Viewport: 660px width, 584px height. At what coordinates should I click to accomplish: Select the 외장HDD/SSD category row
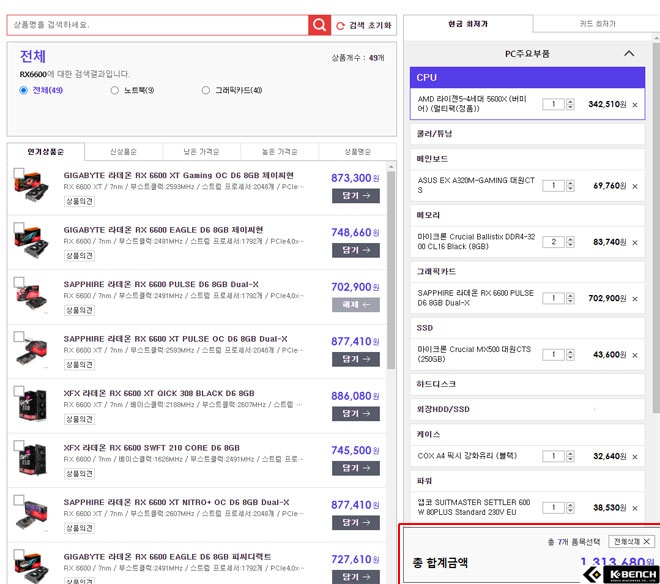coord(527,409)
